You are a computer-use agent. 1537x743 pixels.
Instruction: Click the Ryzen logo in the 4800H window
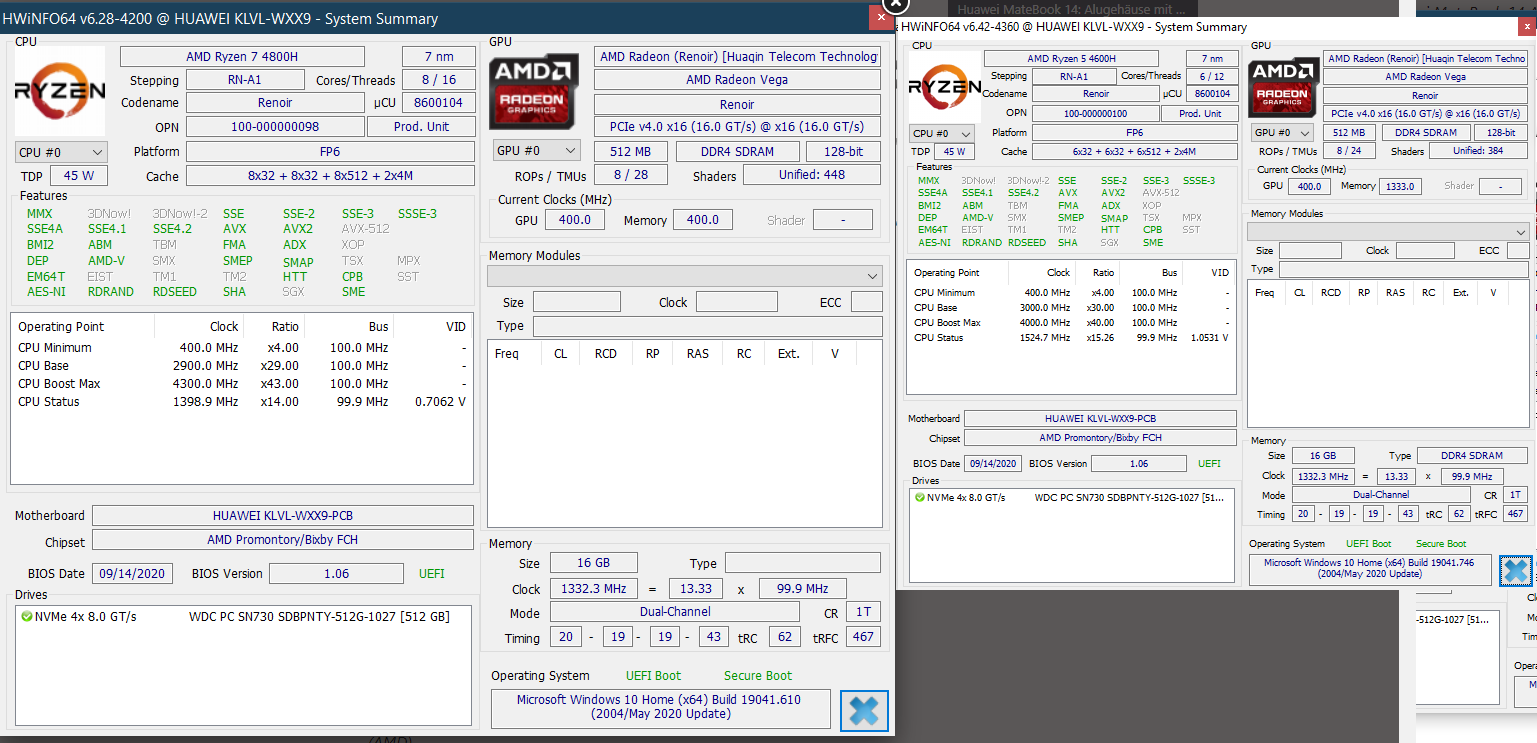click(60, 91)
